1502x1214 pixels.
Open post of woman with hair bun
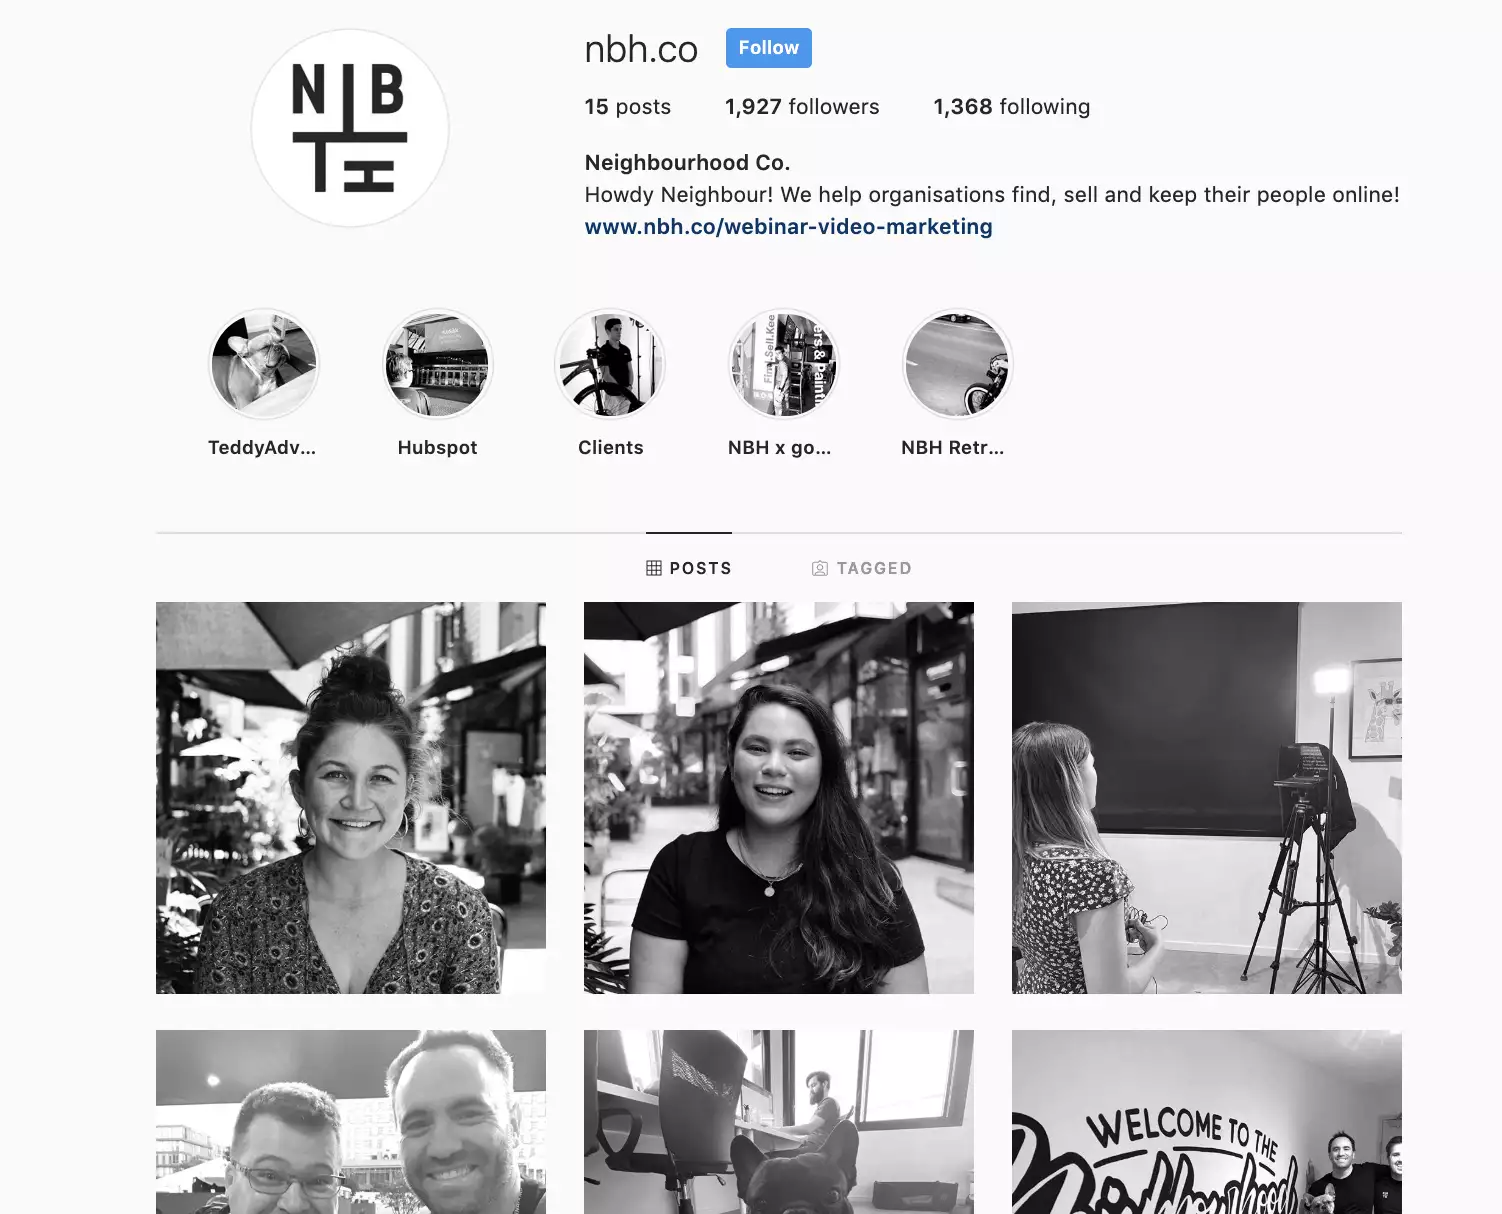[x=351, y=798]
